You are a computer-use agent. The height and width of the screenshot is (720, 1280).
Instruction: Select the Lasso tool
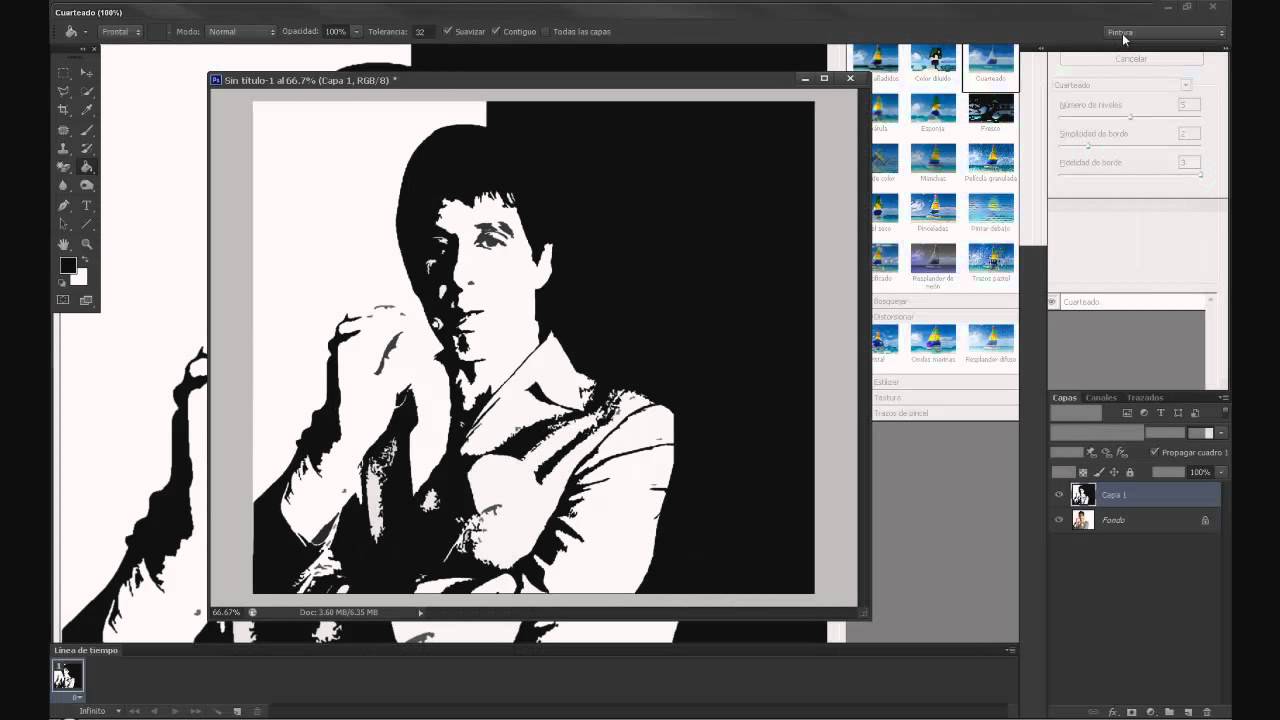64,92
